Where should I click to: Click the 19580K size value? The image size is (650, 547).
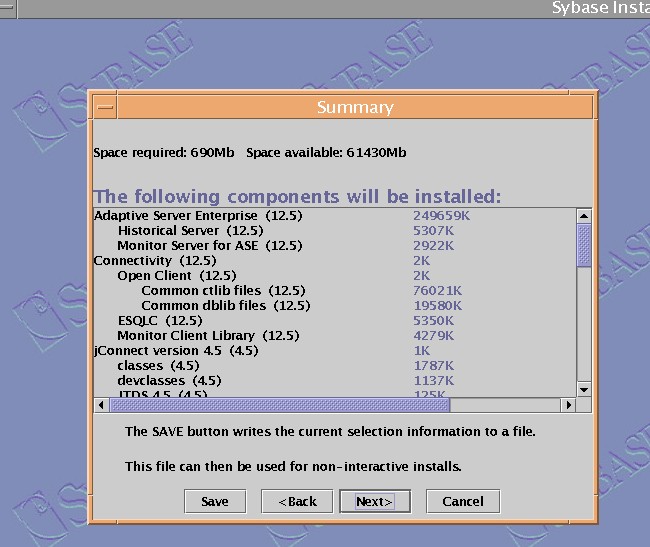click(438, 305)
